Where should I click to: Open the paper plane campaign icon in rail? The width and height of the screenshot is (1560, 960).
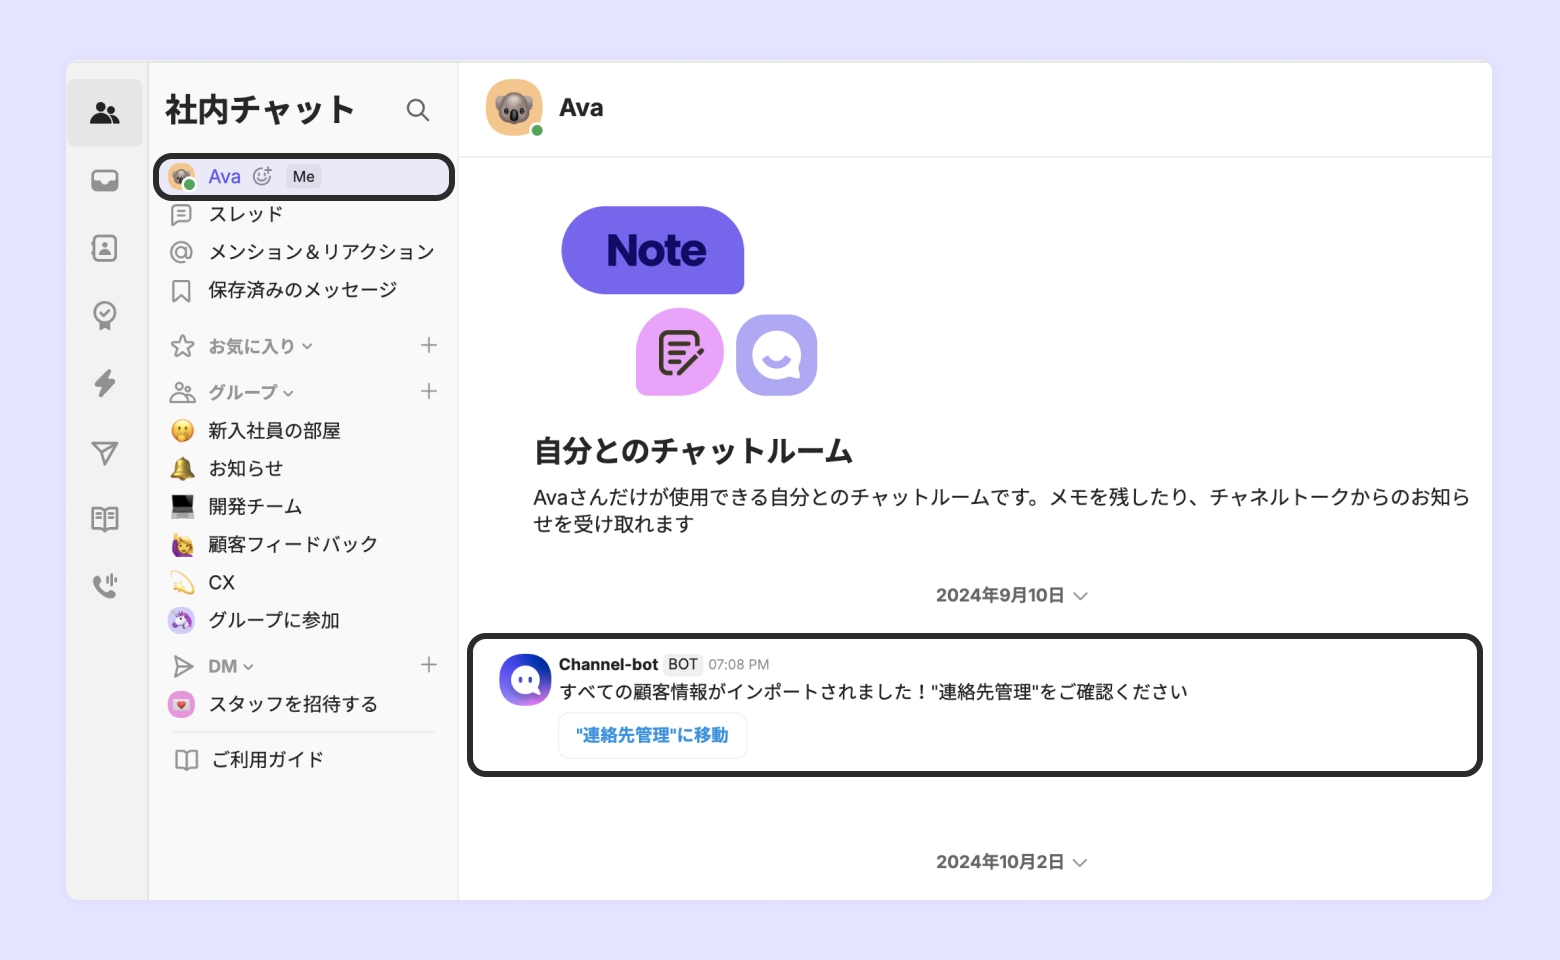[105, 453]
